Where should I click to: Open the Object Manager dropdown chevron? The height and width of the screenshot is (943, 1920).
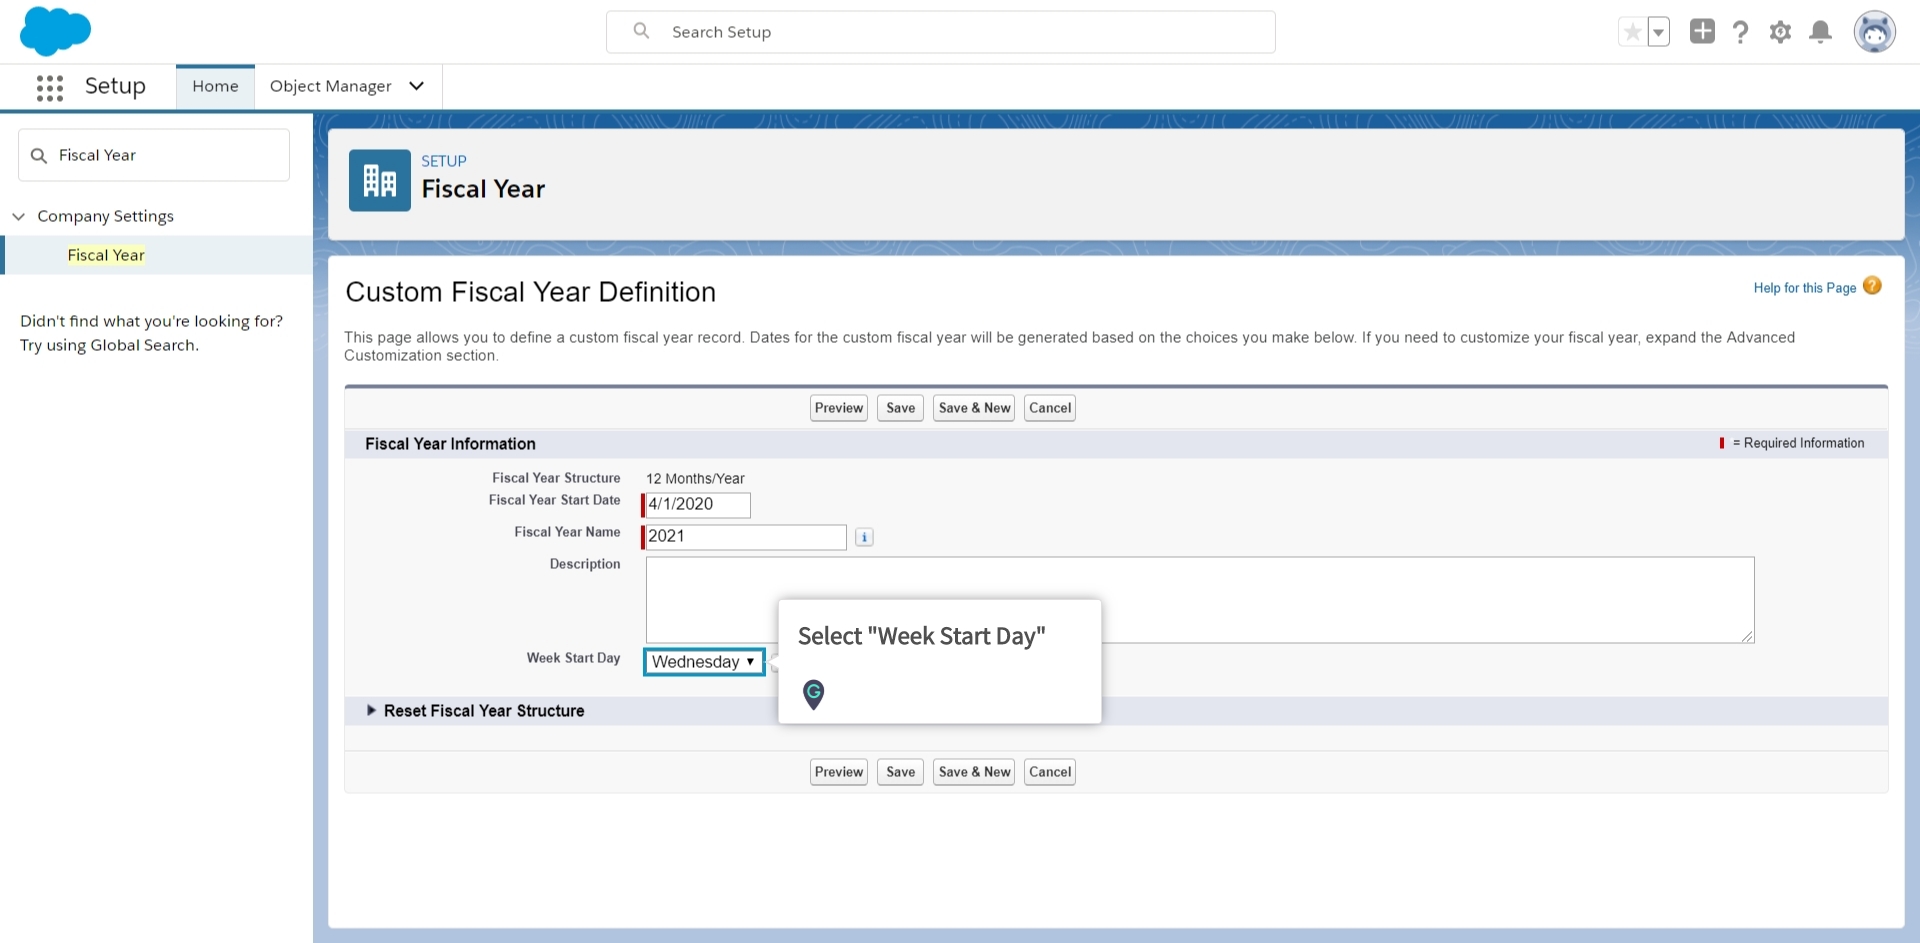[416, 86]
